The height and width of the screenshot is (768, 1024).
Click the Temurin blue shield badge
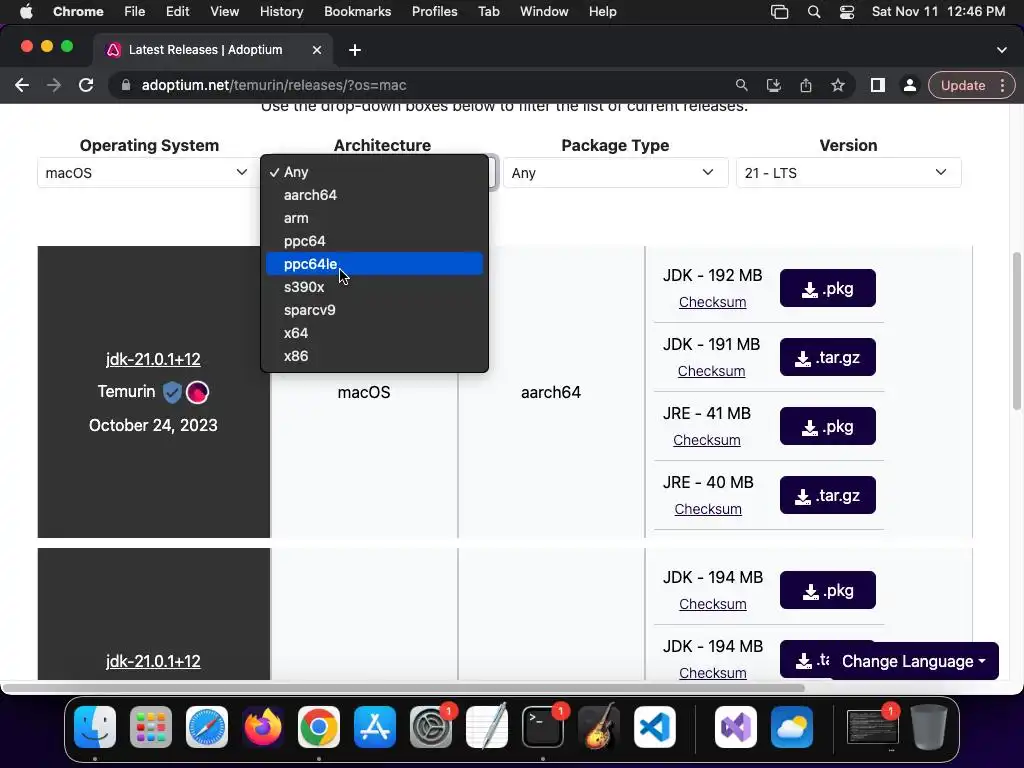[172, 392]
